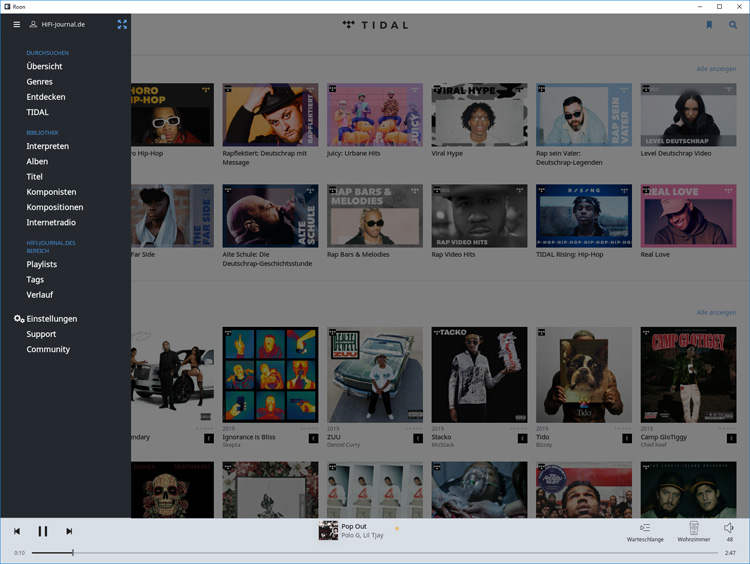Click the Einstellungen gears icon
Image resolution: width=750 pixels, height=564 pixels.
click(19, 319)
